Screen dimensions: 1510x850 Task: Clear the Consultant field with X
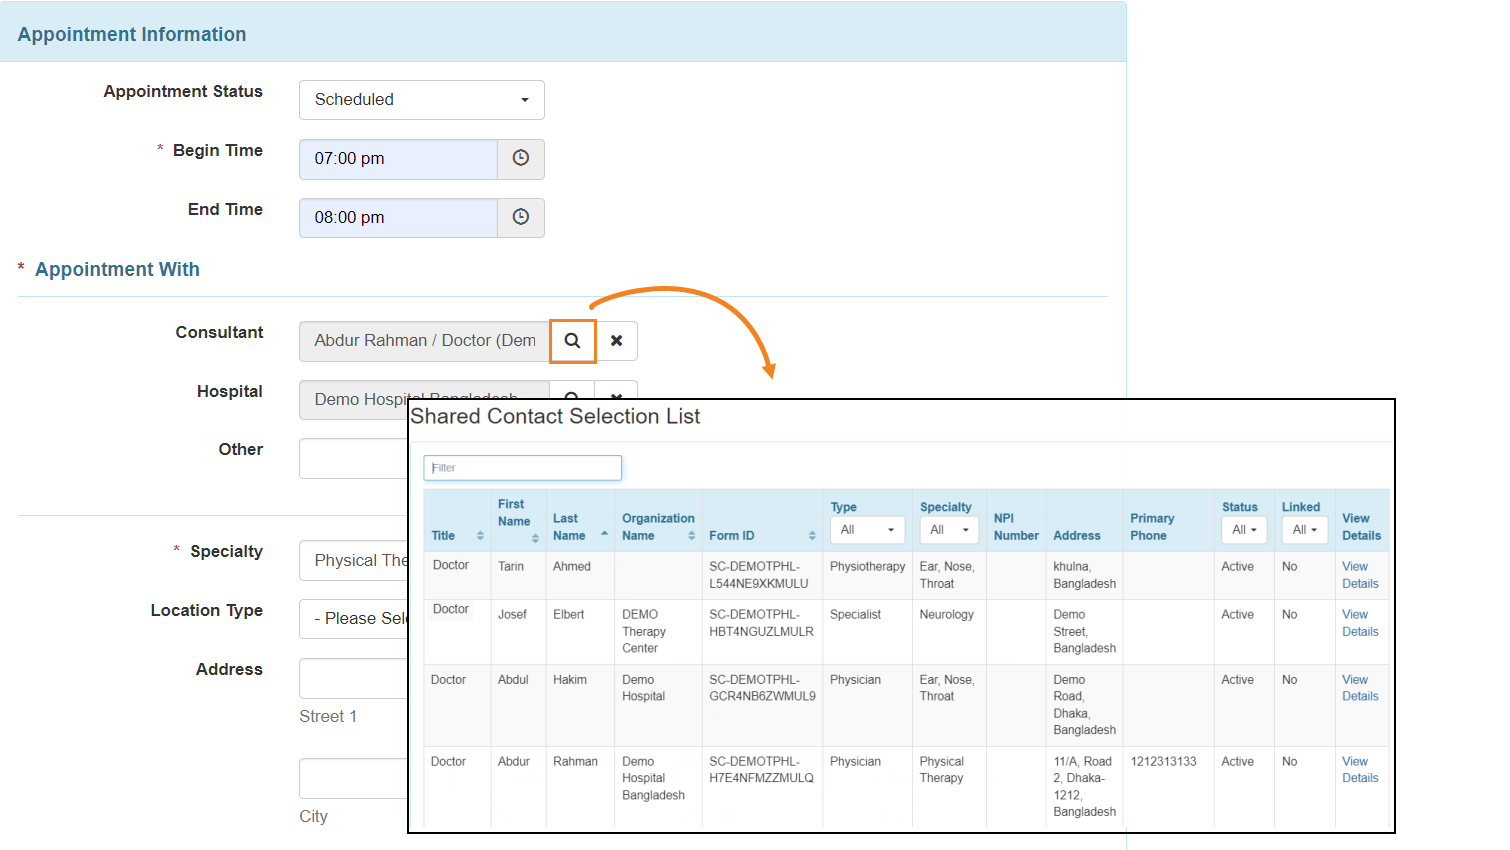click(x=617, y=341)
